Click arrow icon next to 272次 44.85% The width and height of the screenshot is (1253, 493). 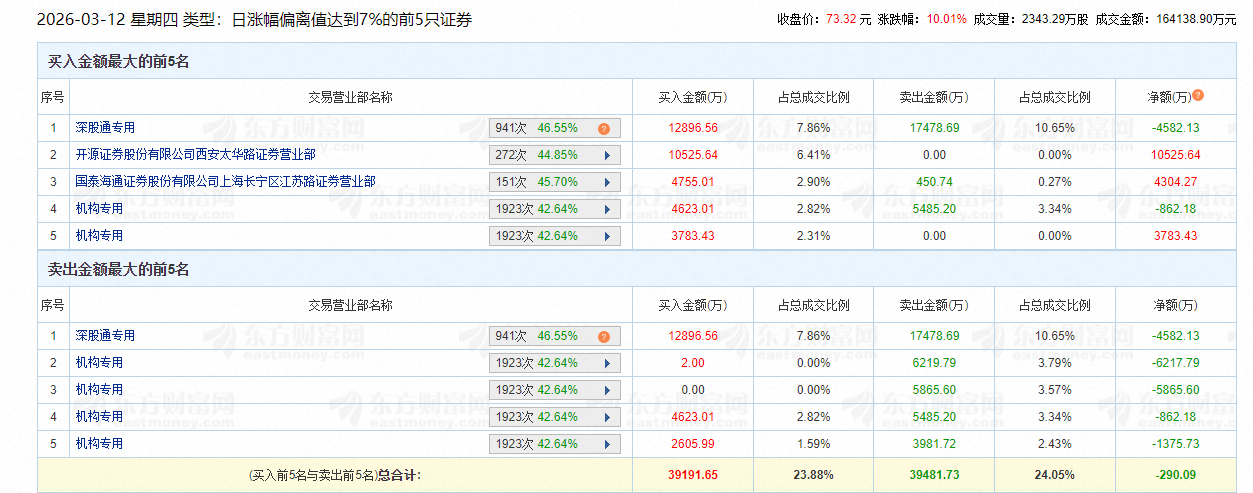606,155
